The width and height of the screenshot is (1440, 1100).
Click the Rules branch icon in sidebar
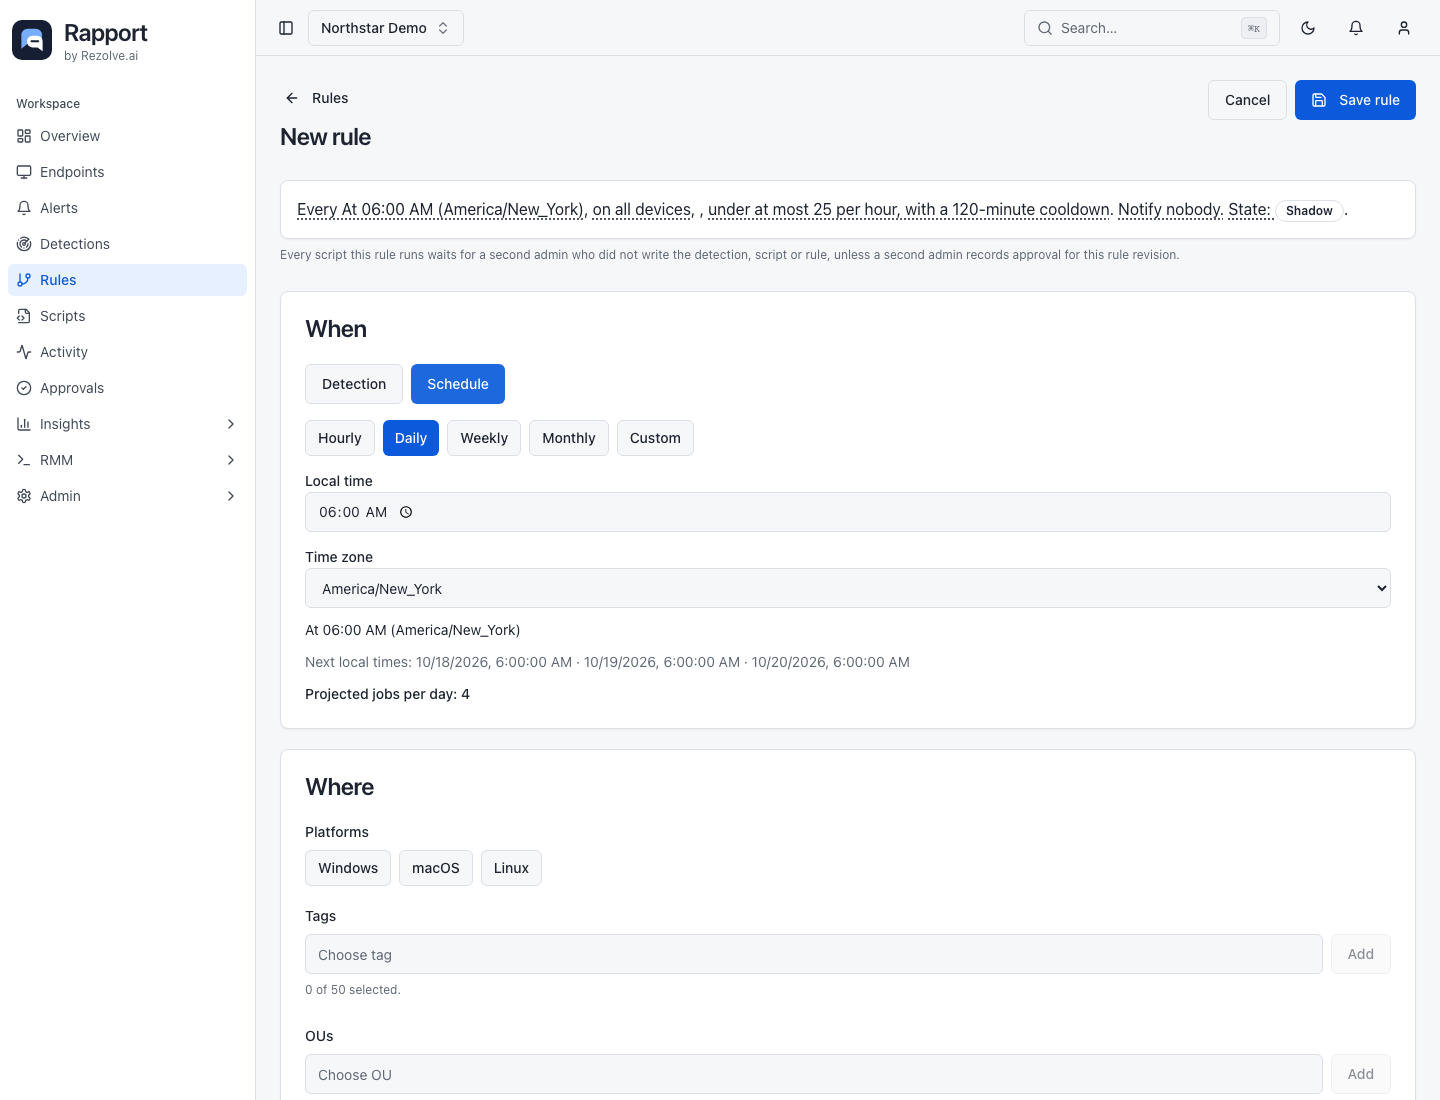click(24, 280)
